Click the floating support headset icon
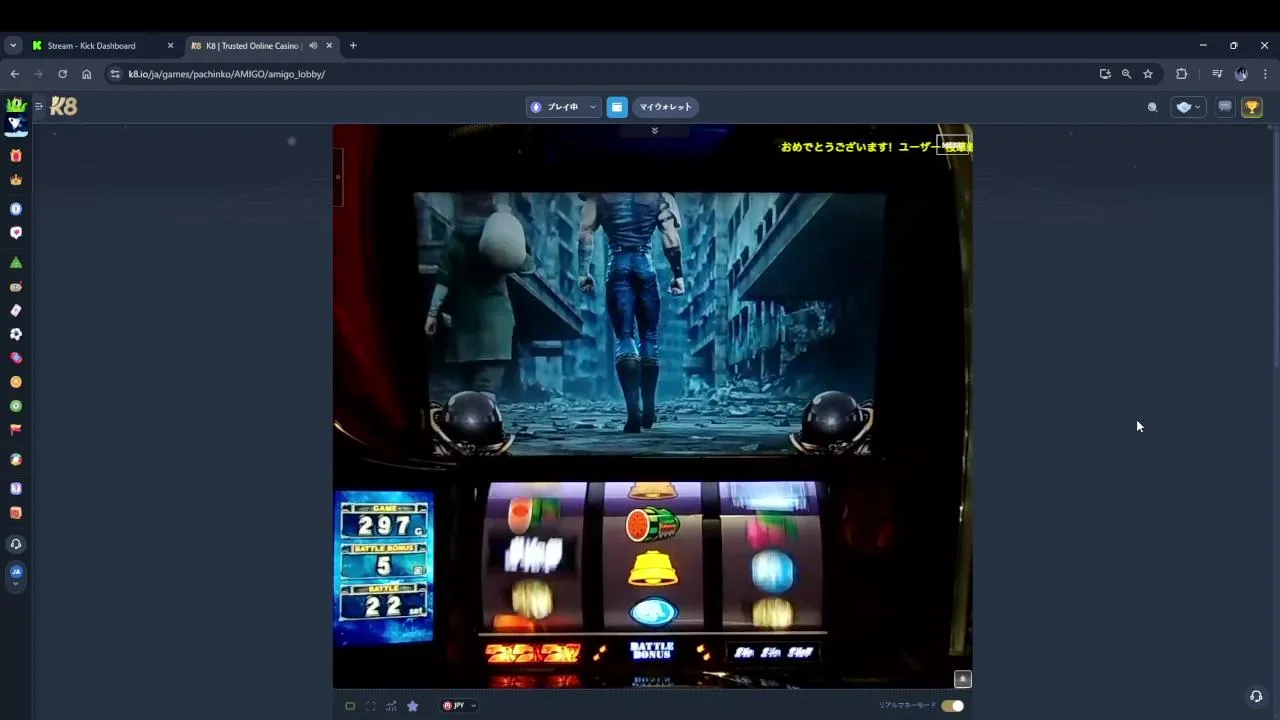 [1256, 696]
